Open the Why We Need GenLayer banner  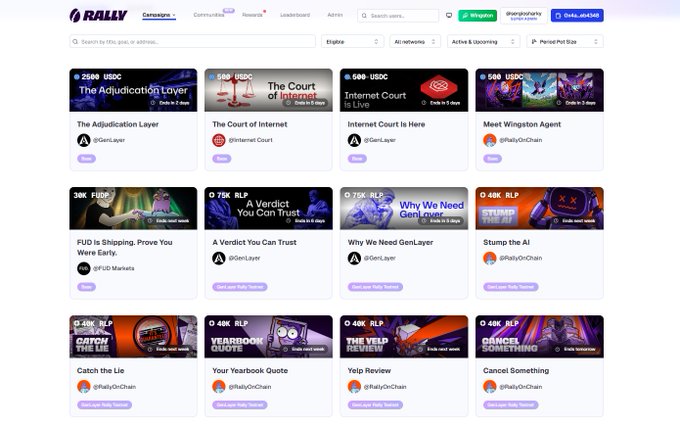tap(404, 208)
